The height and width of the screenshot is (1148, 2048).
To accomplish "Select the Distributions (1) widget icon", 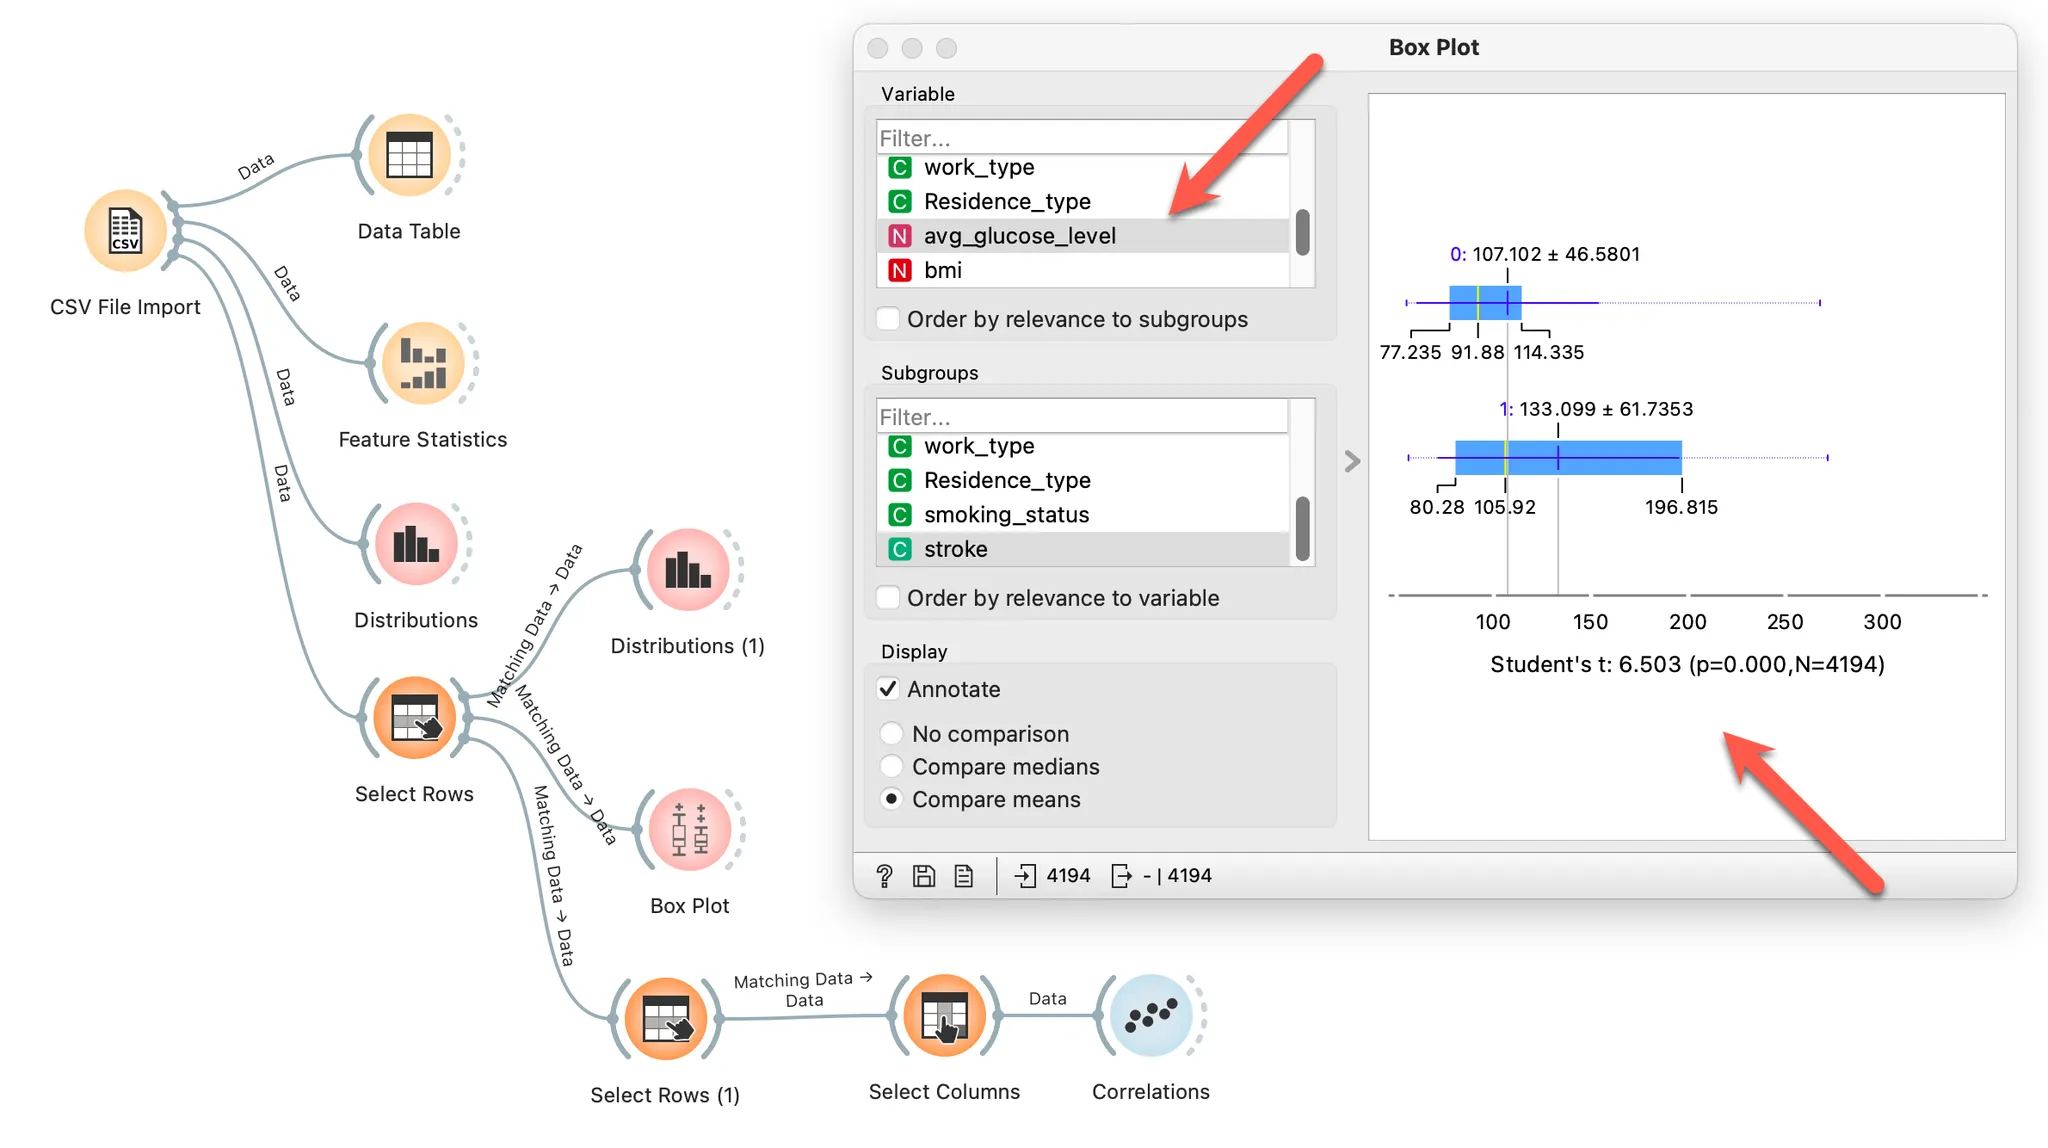I will [687, 570].
